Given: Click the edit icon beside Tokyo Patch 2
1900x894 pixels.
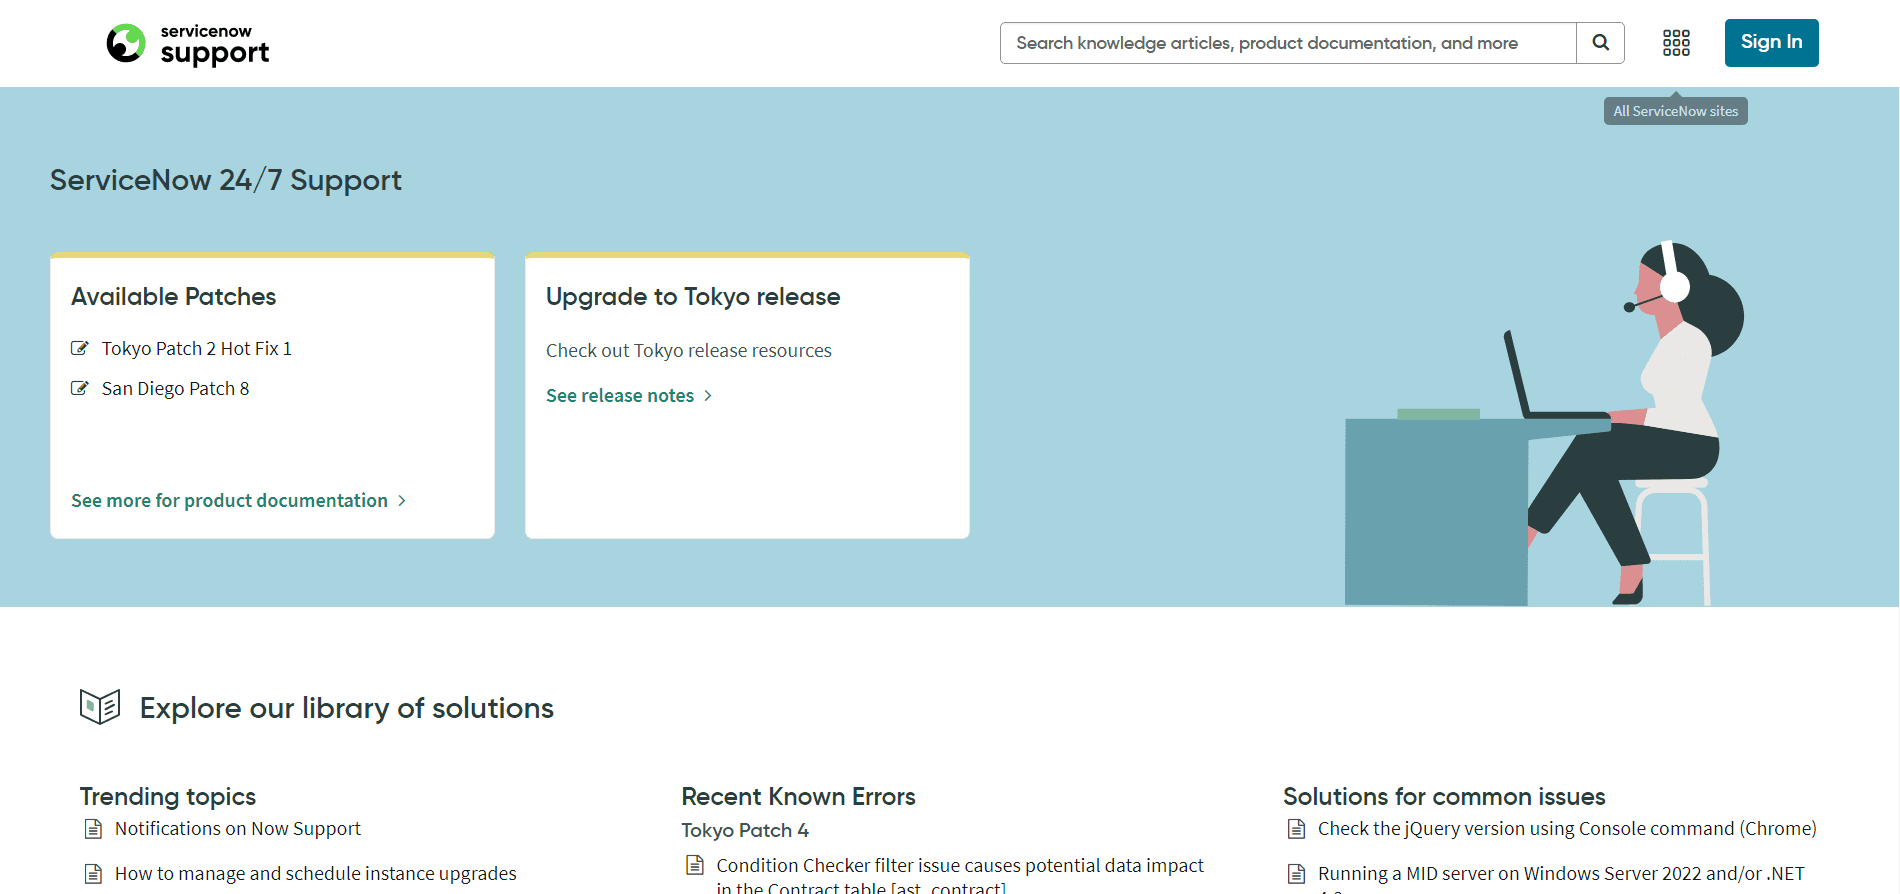Looking at the screenshot, I should (80, 348).
